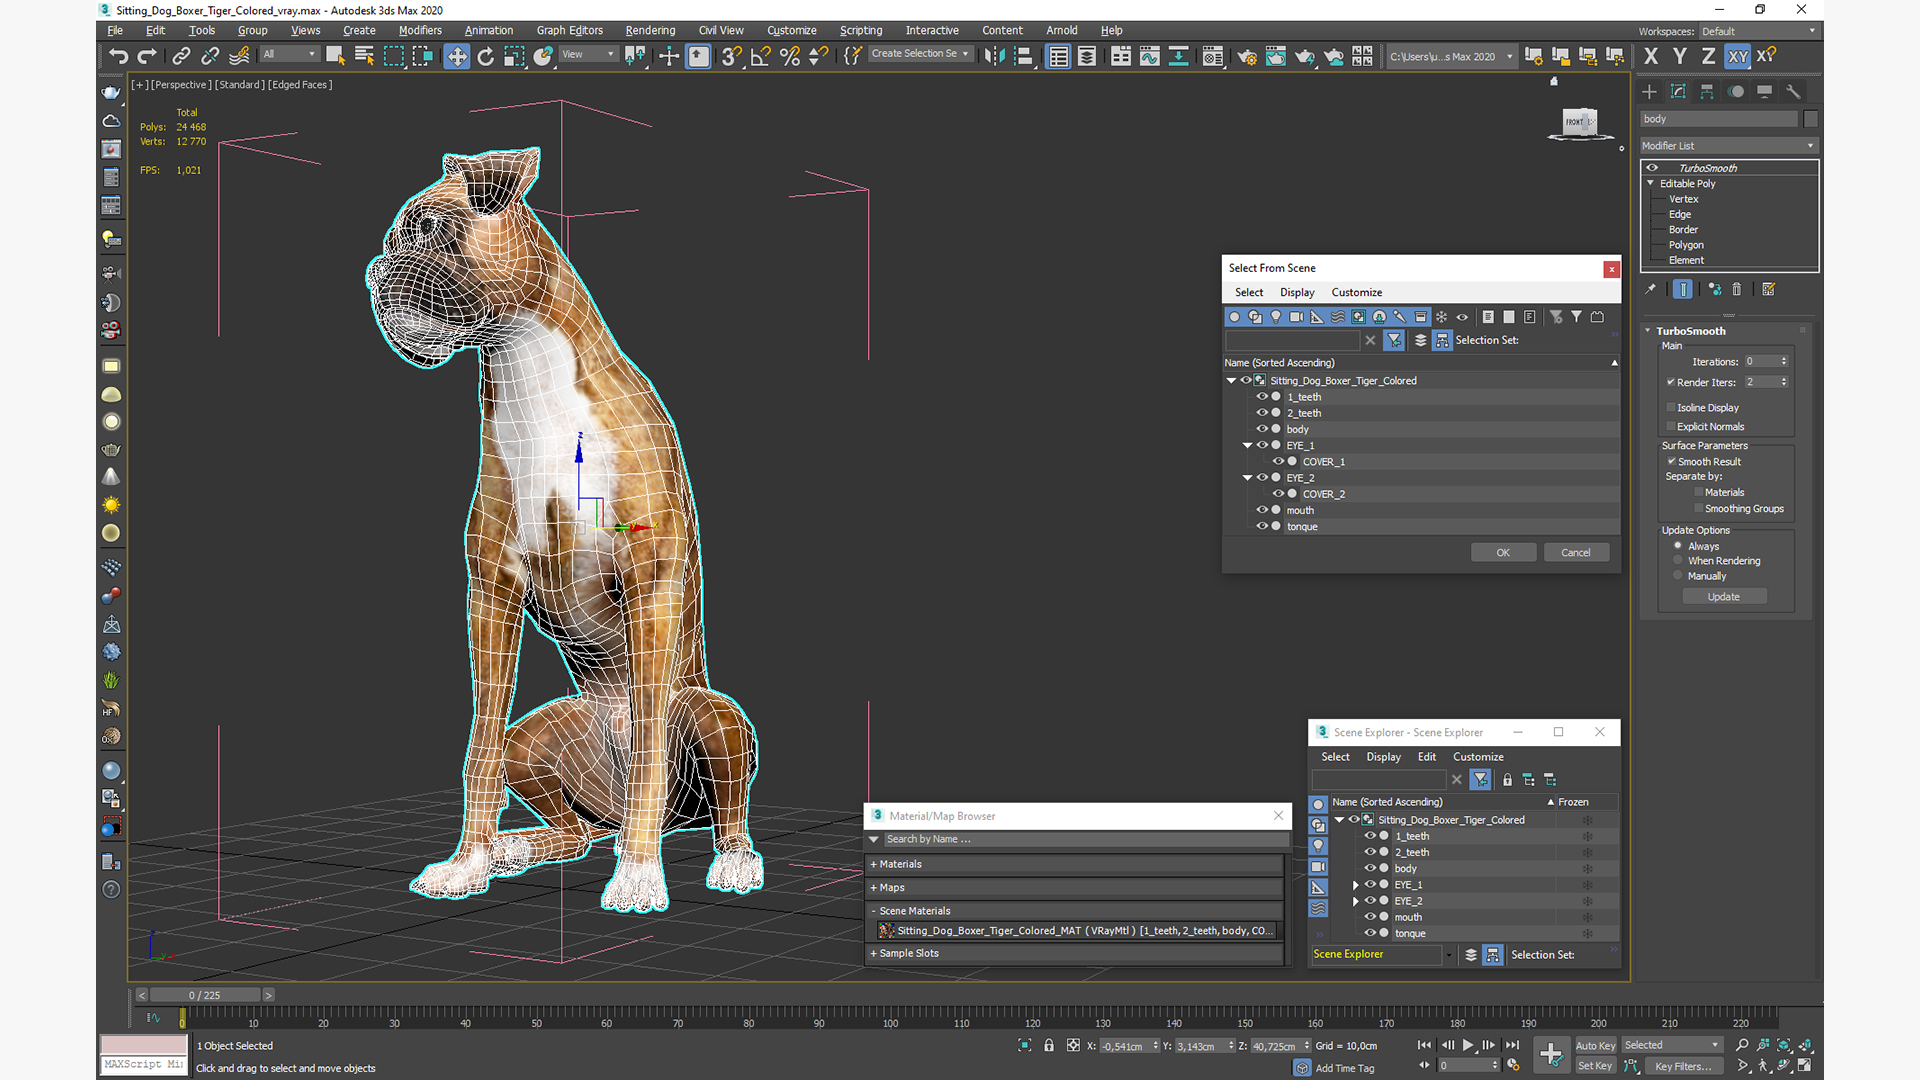Check Separate by Materials option
Image resolution: width=1920 pixels, height=1080 pixels.
(1698, 492)
